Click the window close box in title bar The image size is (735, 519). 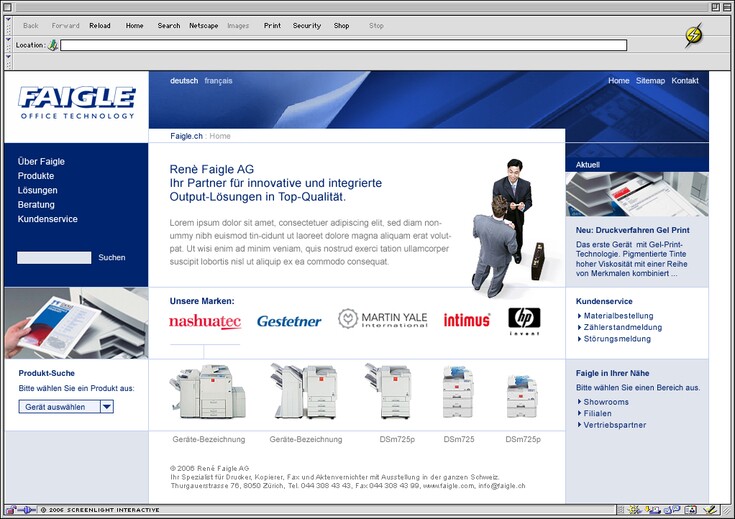pos(7,7)
